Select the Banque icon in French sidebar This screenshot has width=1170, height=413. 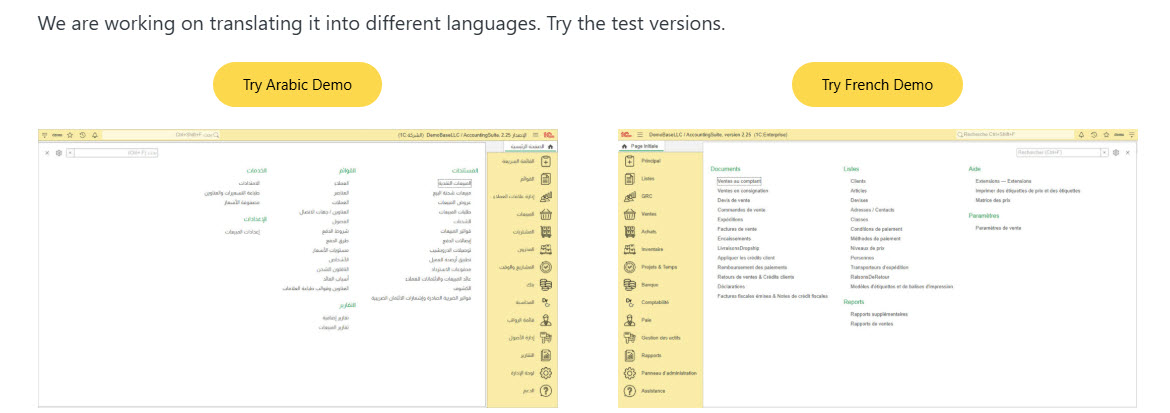pos(629,285)
